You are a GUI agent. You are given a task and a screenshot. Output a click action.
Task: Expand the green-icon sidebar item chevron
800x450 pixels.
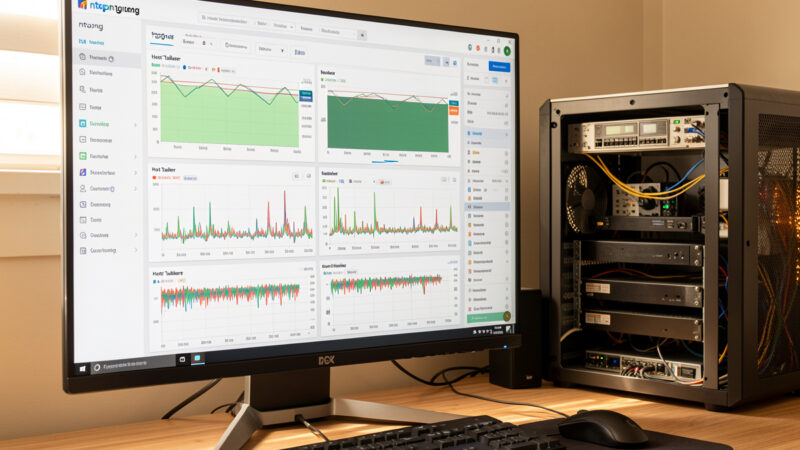[136, 157]
